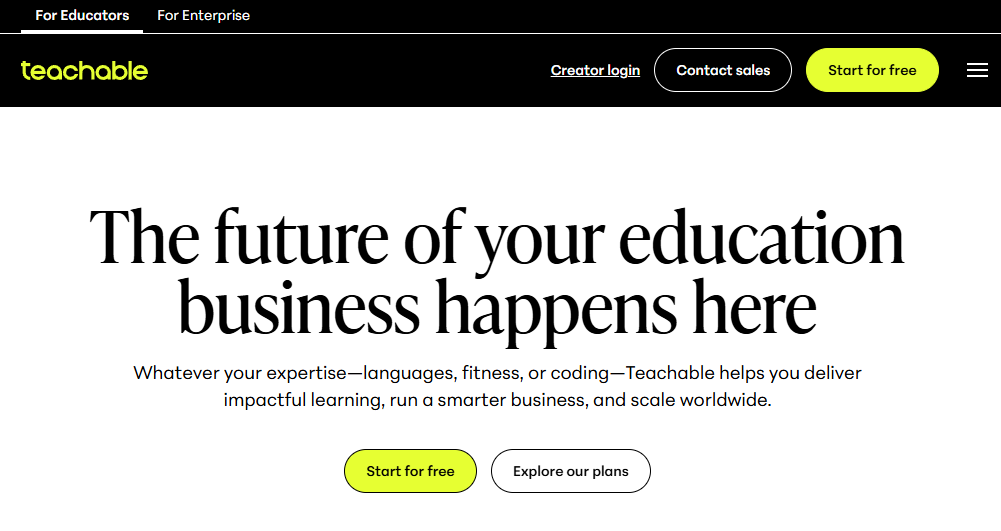The image size is (1001, 531).
Task: Open the Creator login link
Action: point(595,70)
